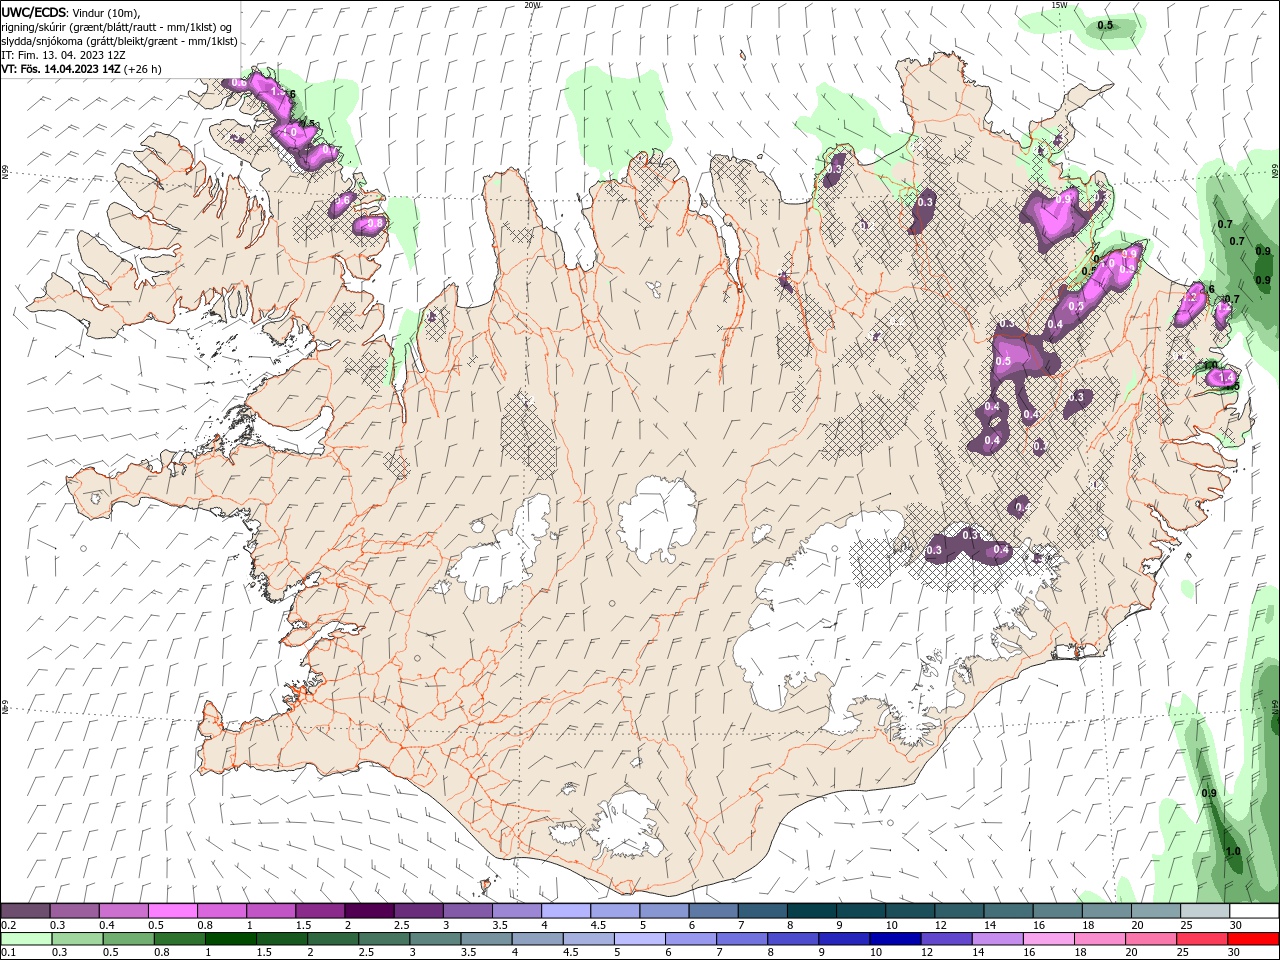The height and width of the screenshot is (960, 1280).
Task: Select the bright pink 0.5–0.8 snow legend swatch
Action: [173, 911]
